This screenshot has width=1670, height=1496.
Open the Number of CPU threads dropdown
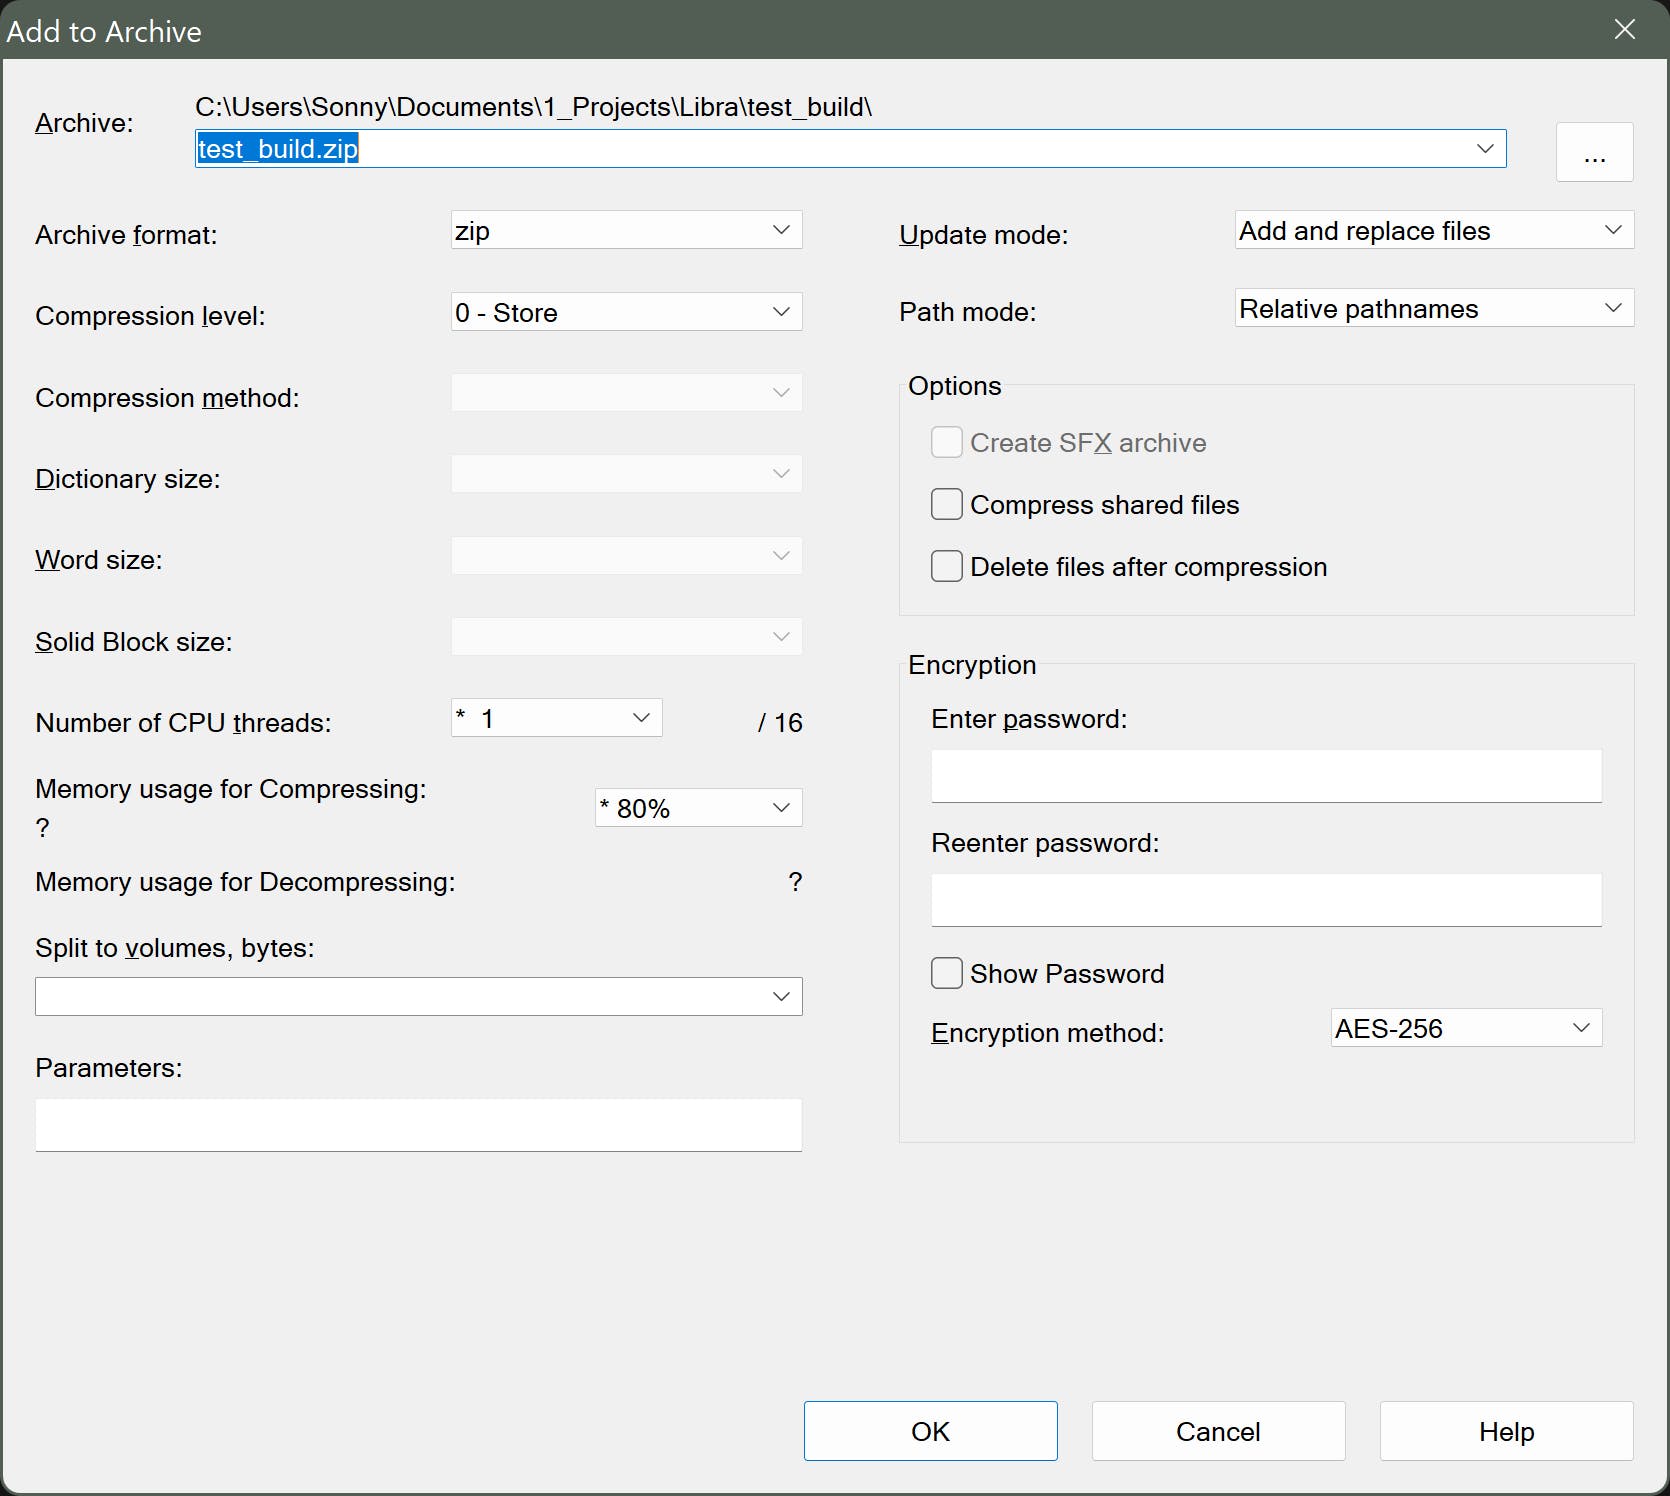(x=556, y=718)
